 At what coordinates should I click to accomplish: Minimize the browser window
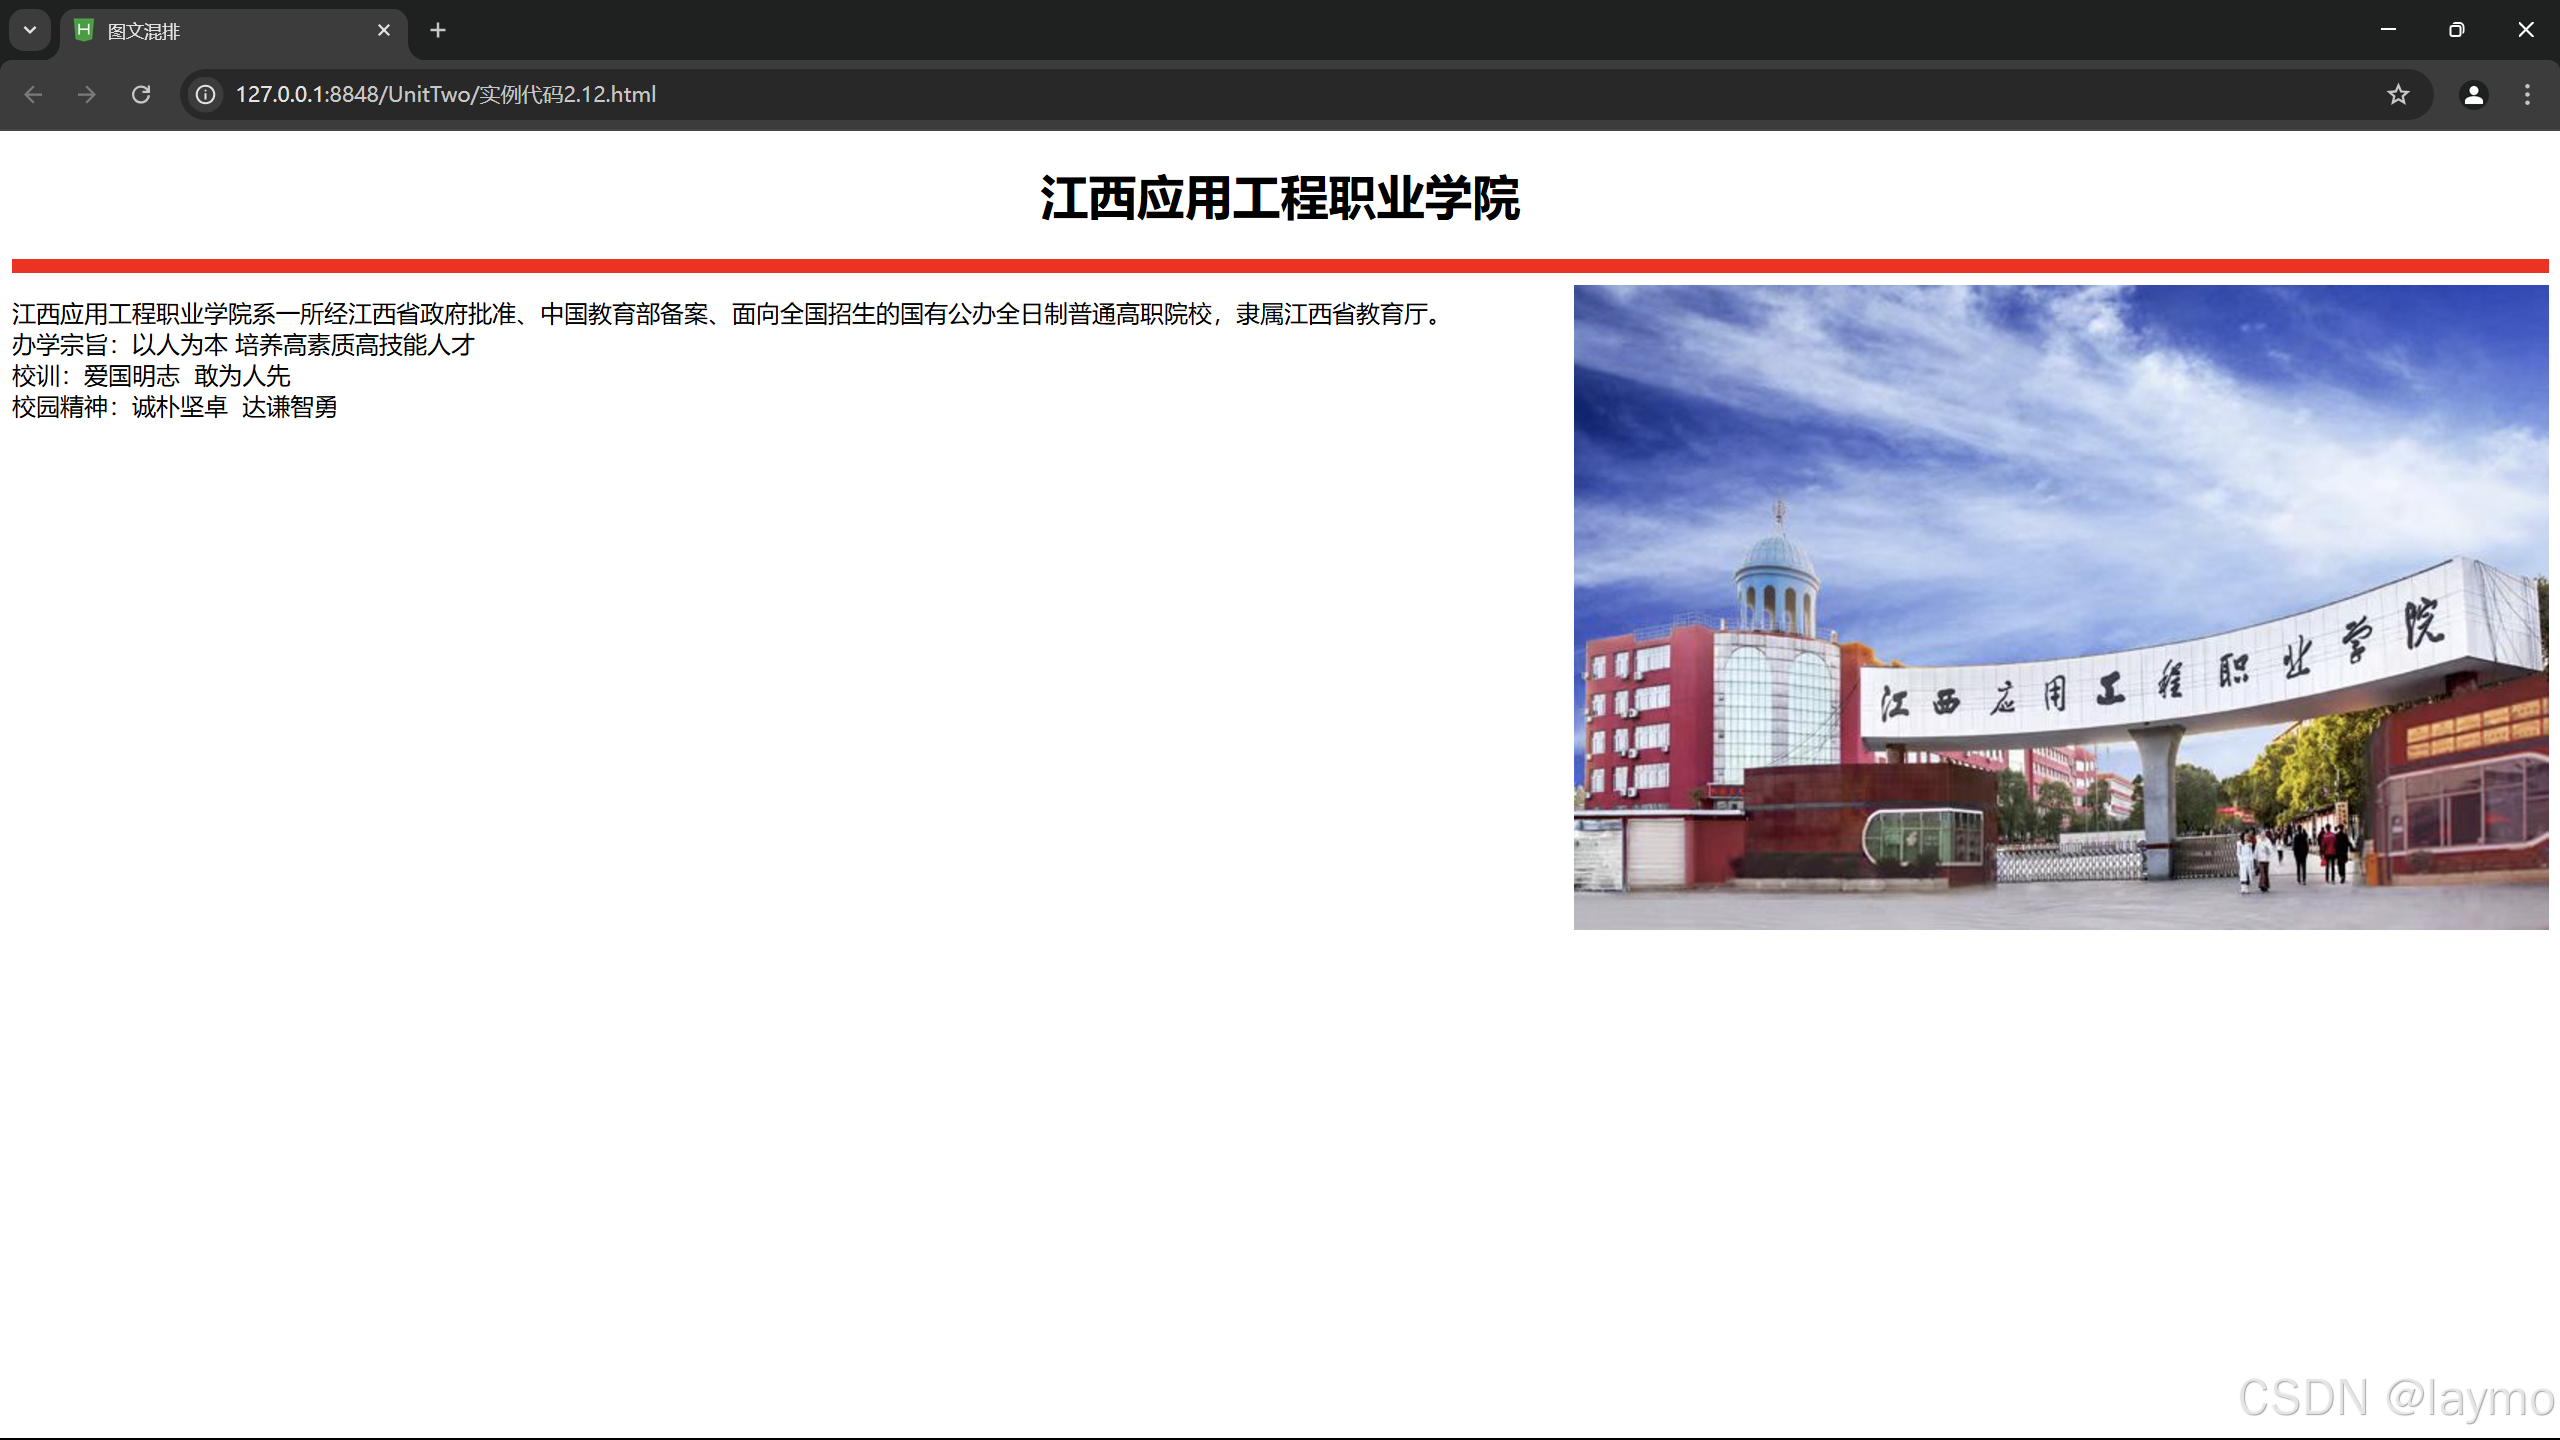(2388, 30)
